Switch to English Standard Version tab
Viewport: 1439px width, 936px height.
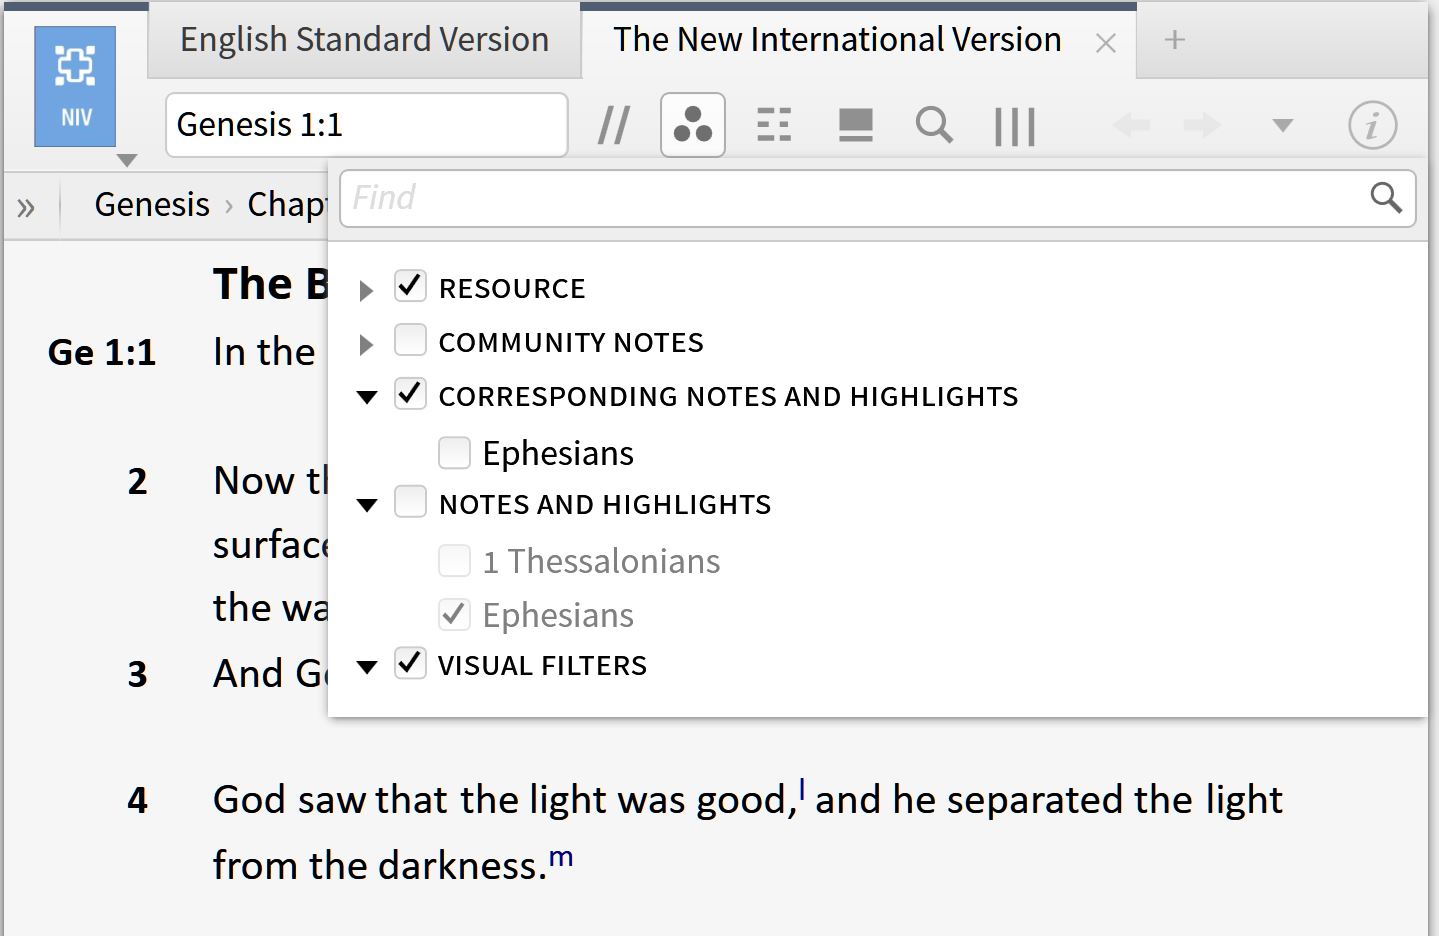(x=364, y=40)
